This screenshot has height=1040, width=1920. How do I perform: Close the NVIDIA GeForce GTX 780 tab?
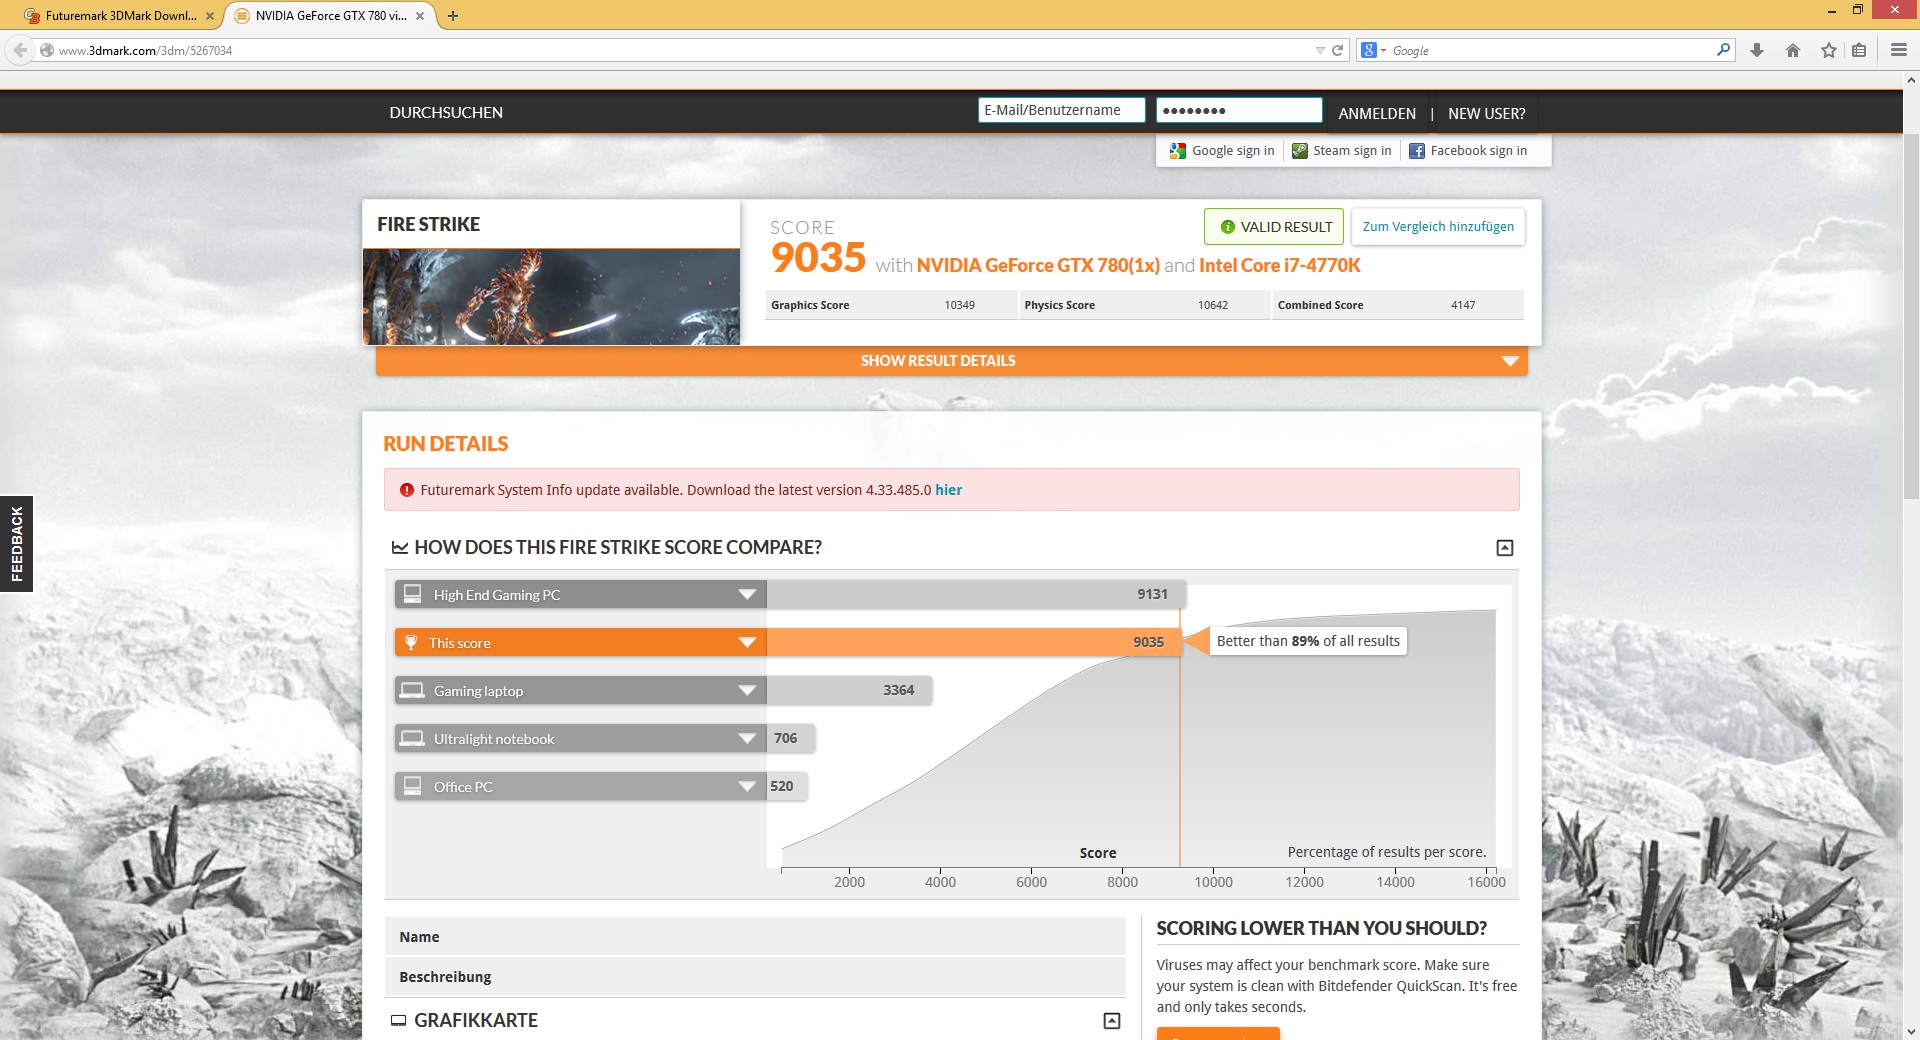pyautogui.click(x=420, y=16)
